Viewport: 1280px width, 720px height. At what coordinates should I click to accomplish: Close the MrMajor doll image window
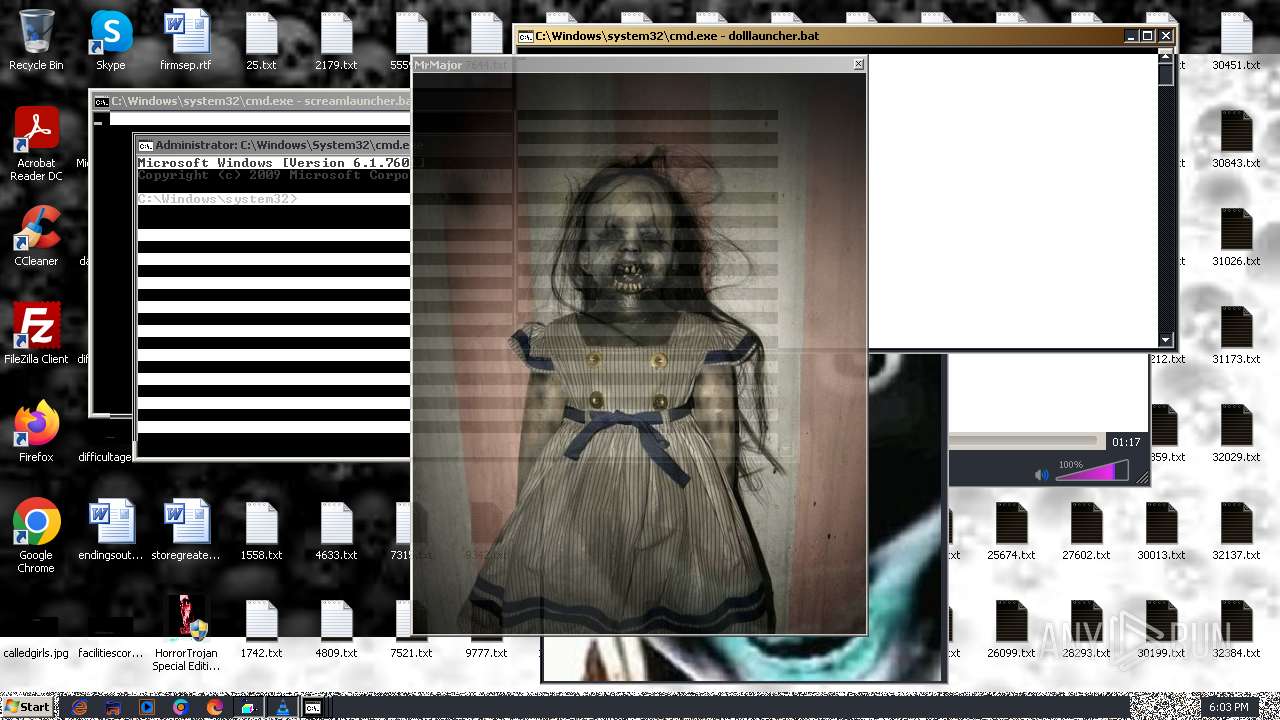tap(858, 64)
